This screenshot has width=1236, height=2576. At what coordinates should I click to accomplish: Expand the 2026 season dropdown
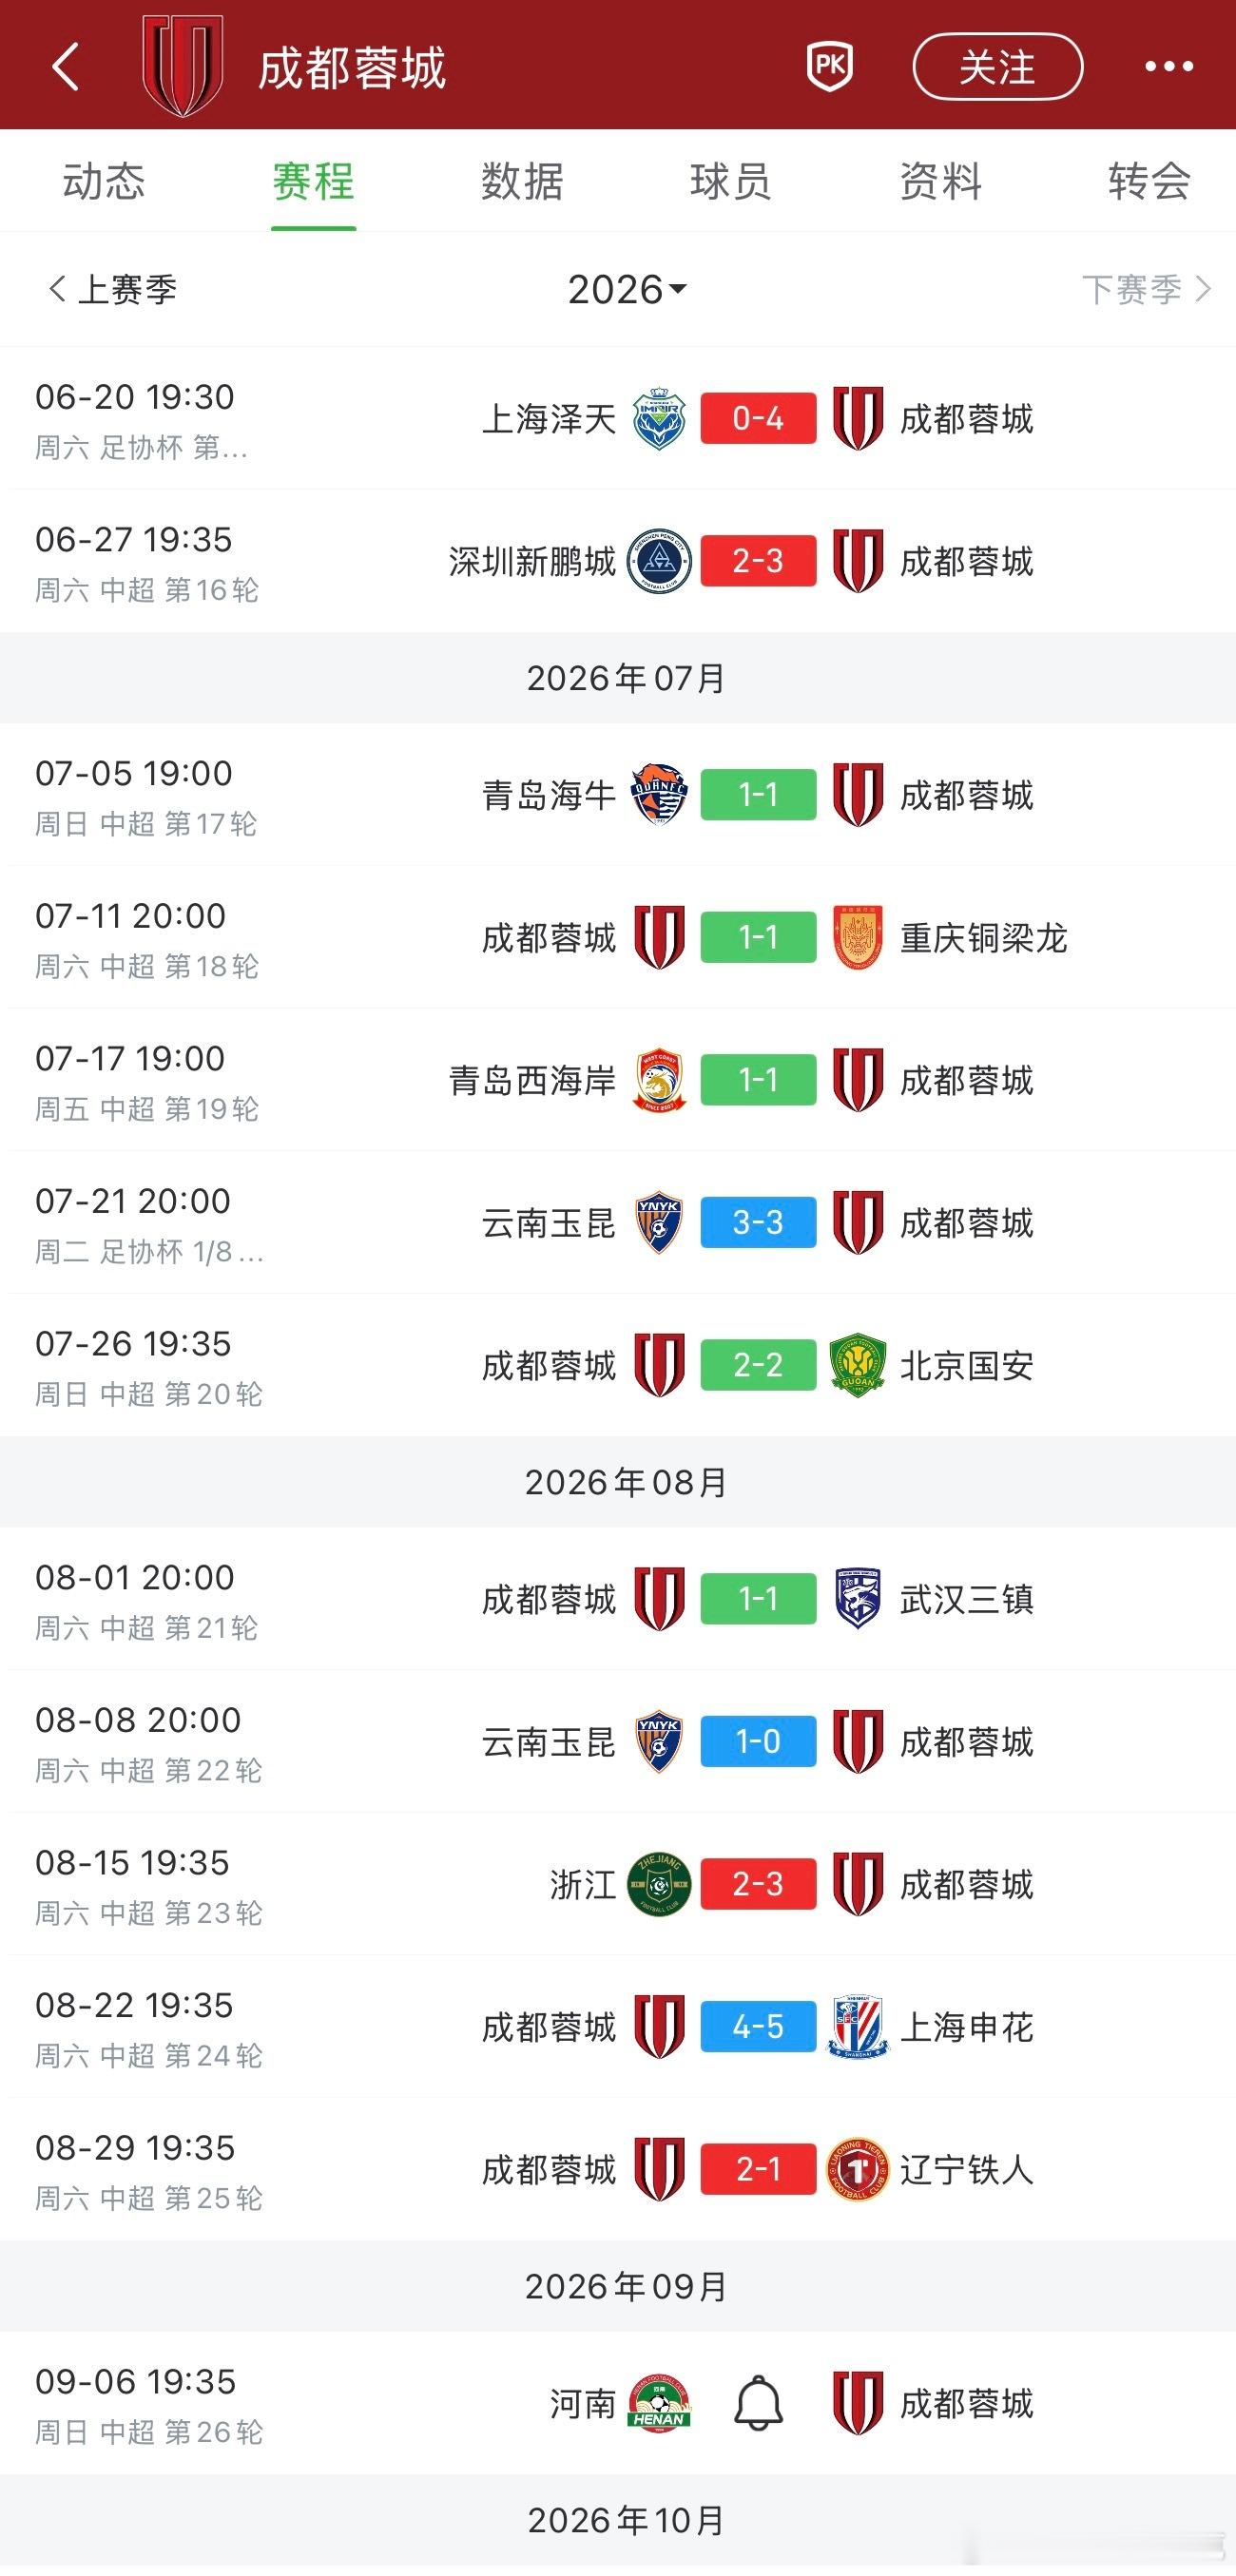pyautogui.click(x=627, y=290)
